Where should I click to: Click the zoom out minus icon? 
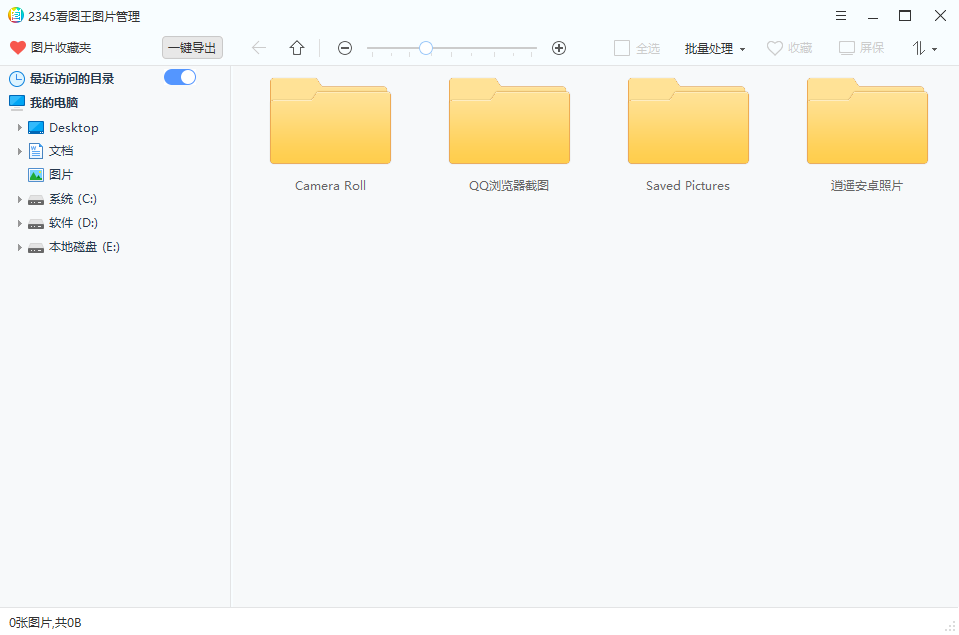coord(345,48)
